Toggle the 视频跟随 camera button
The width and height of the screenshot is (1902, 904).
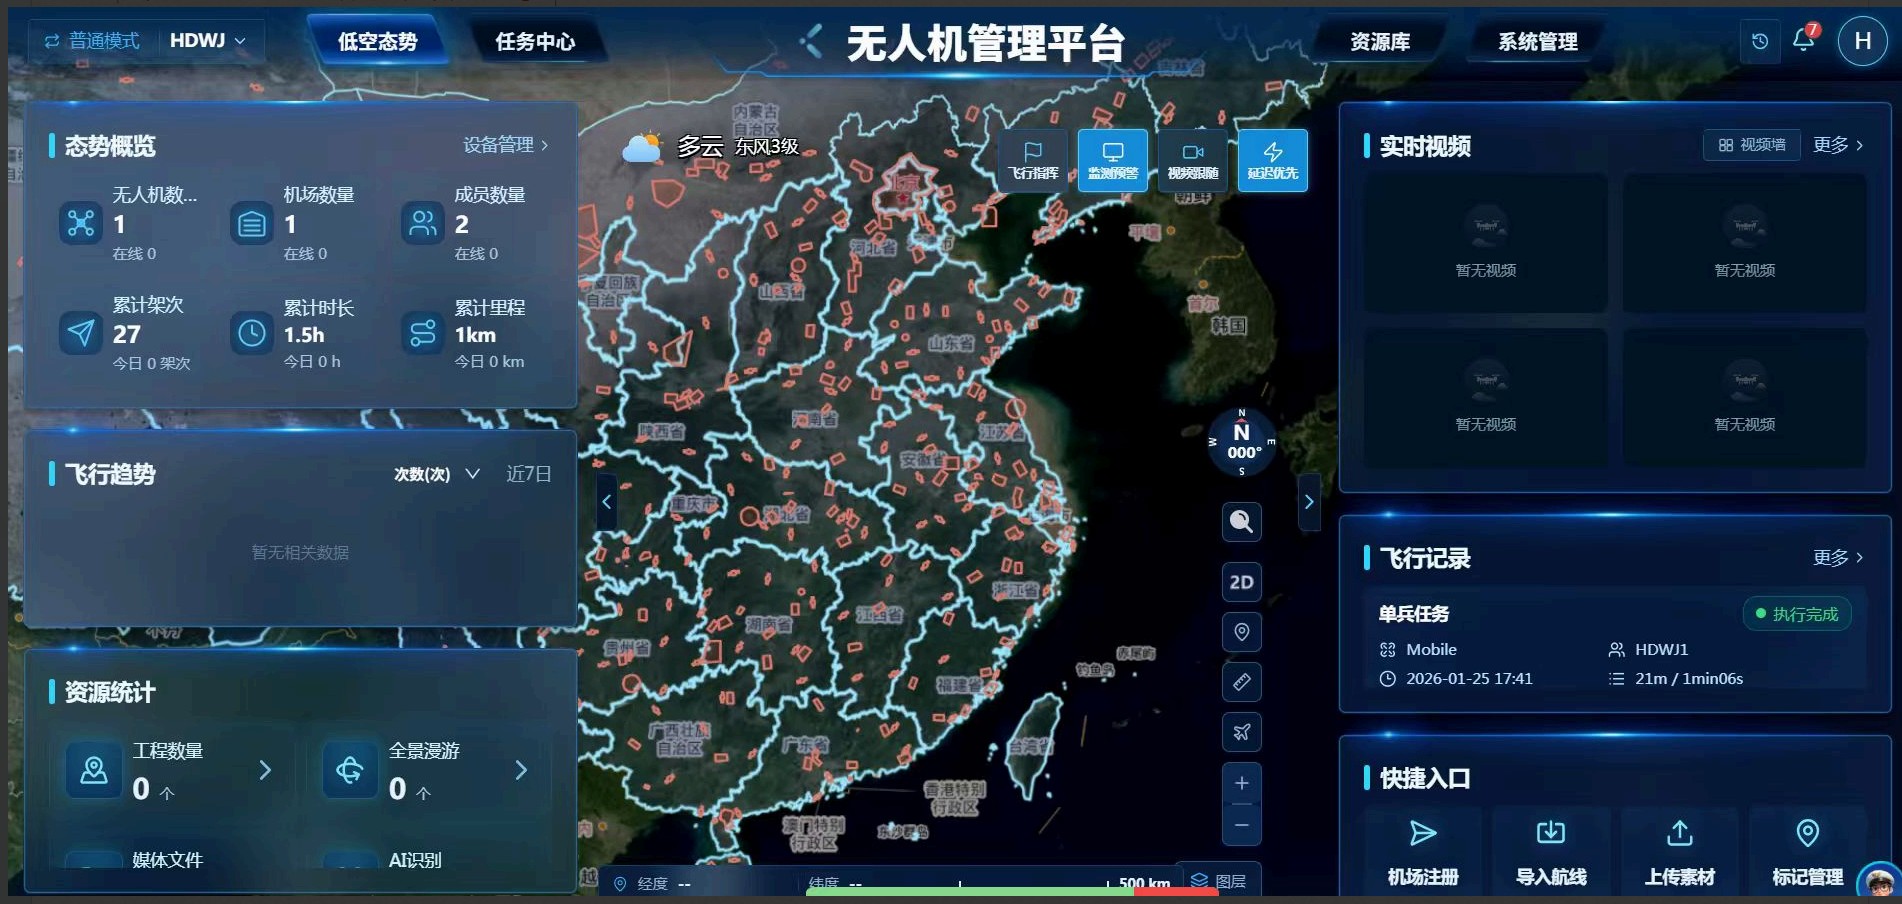(1192, 160)
